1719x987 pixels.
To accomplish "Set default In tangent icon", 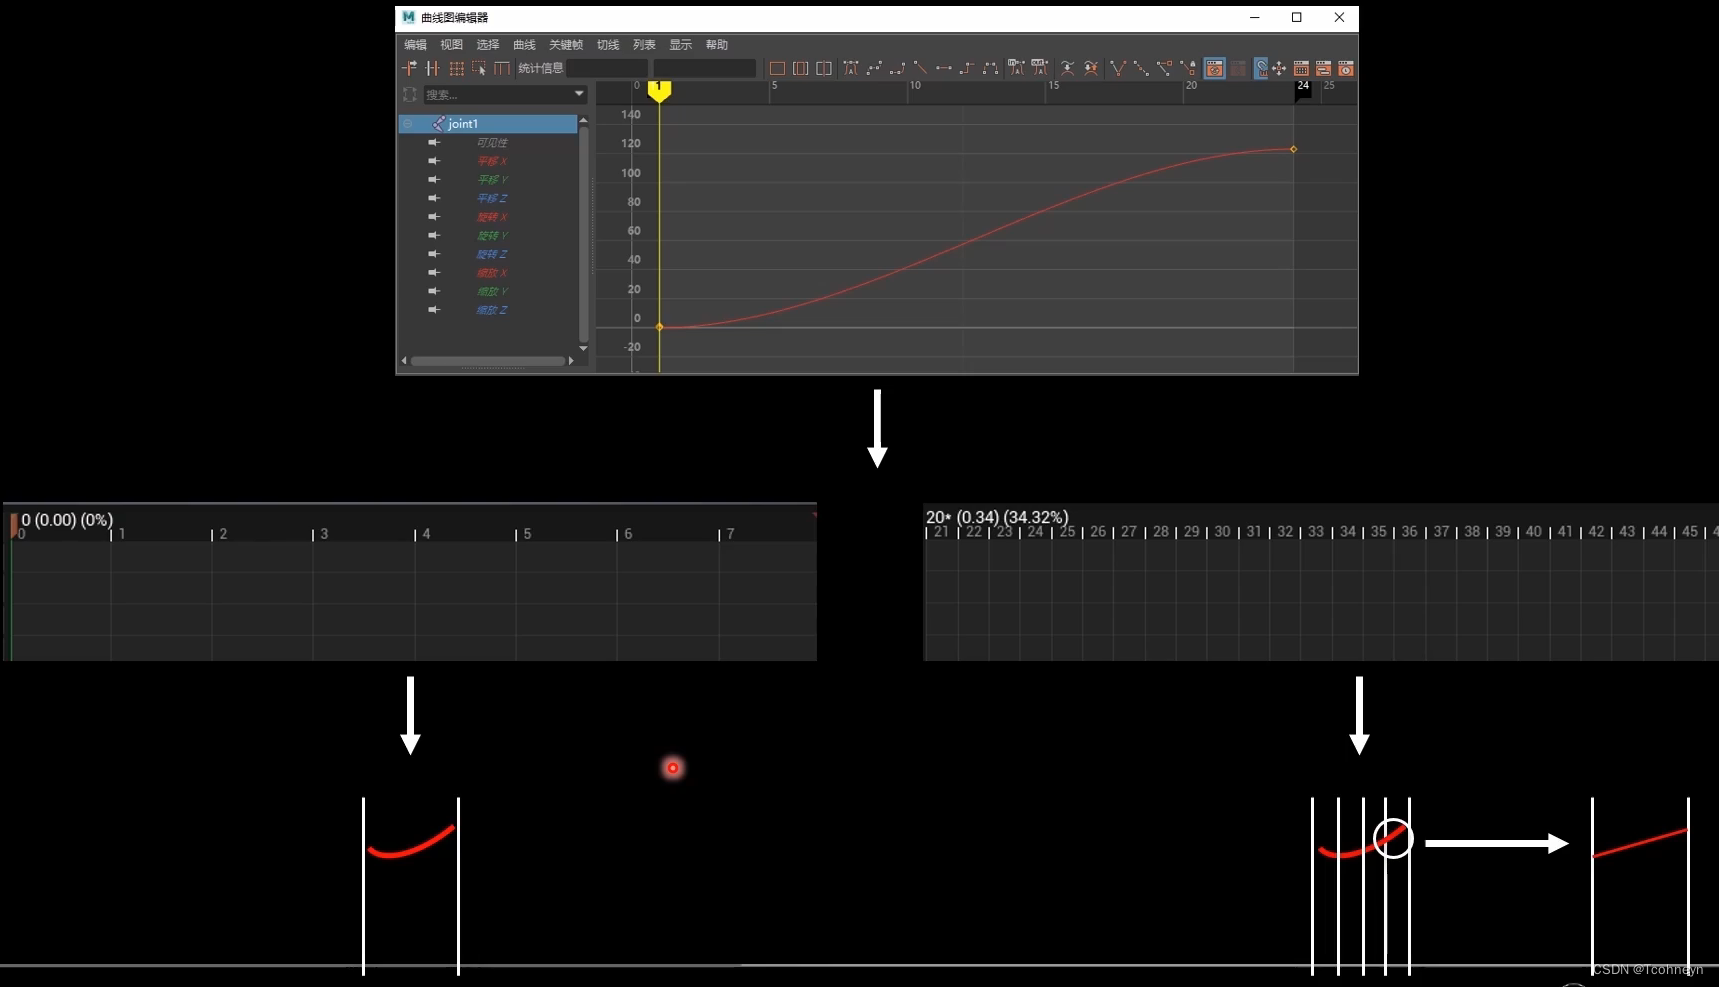I will coord(1017,68).
